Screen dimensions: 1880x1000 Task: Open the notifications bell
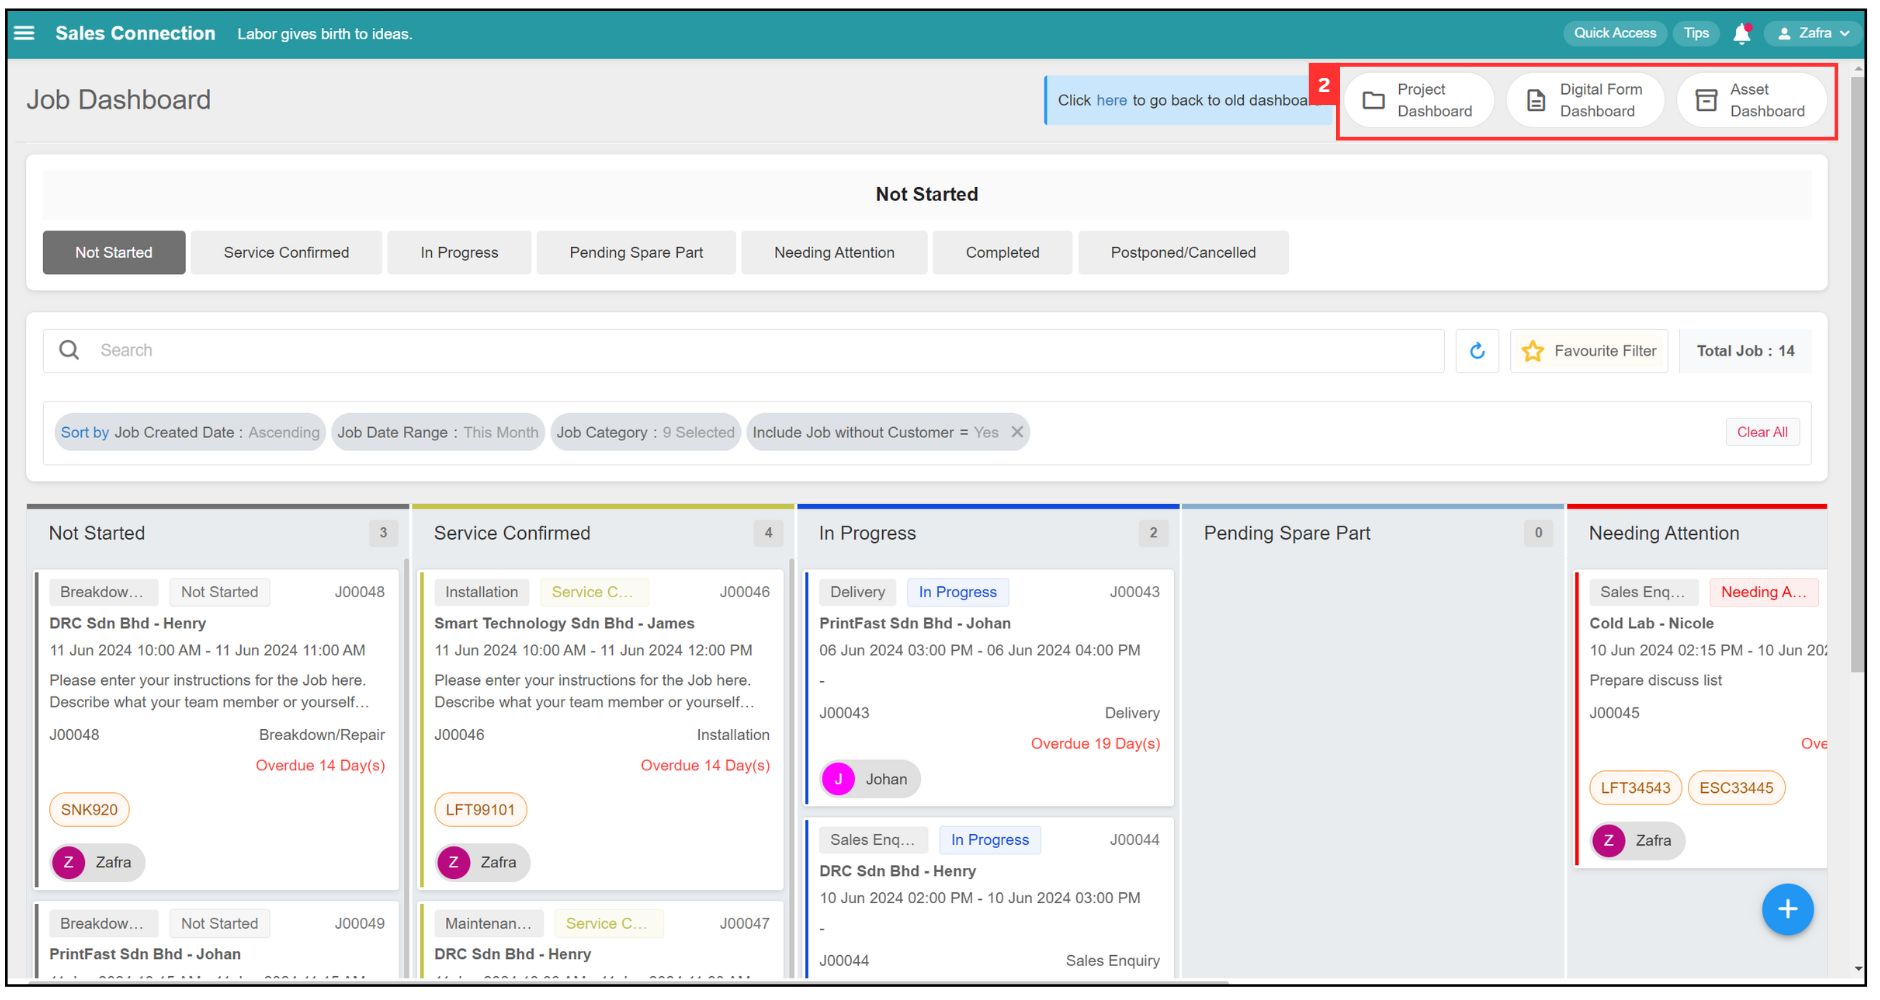(1742, 33)
